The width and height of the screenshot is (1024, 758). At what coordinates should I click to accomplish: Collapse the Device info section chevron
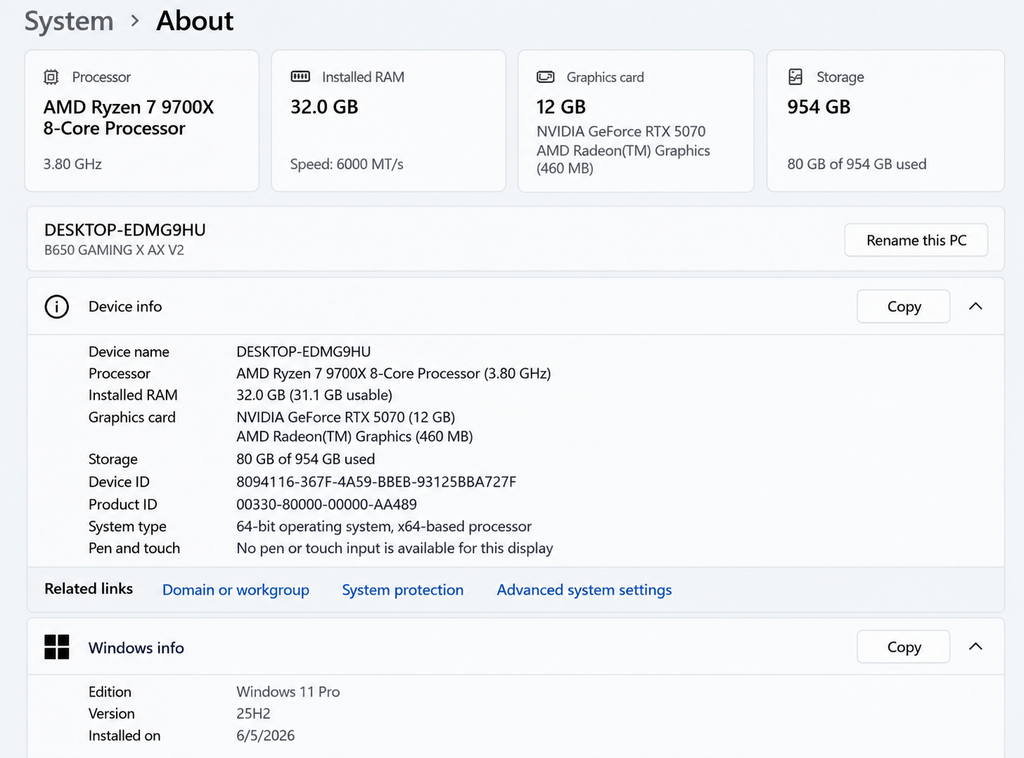pyautogui.click(x=976, y=306)
